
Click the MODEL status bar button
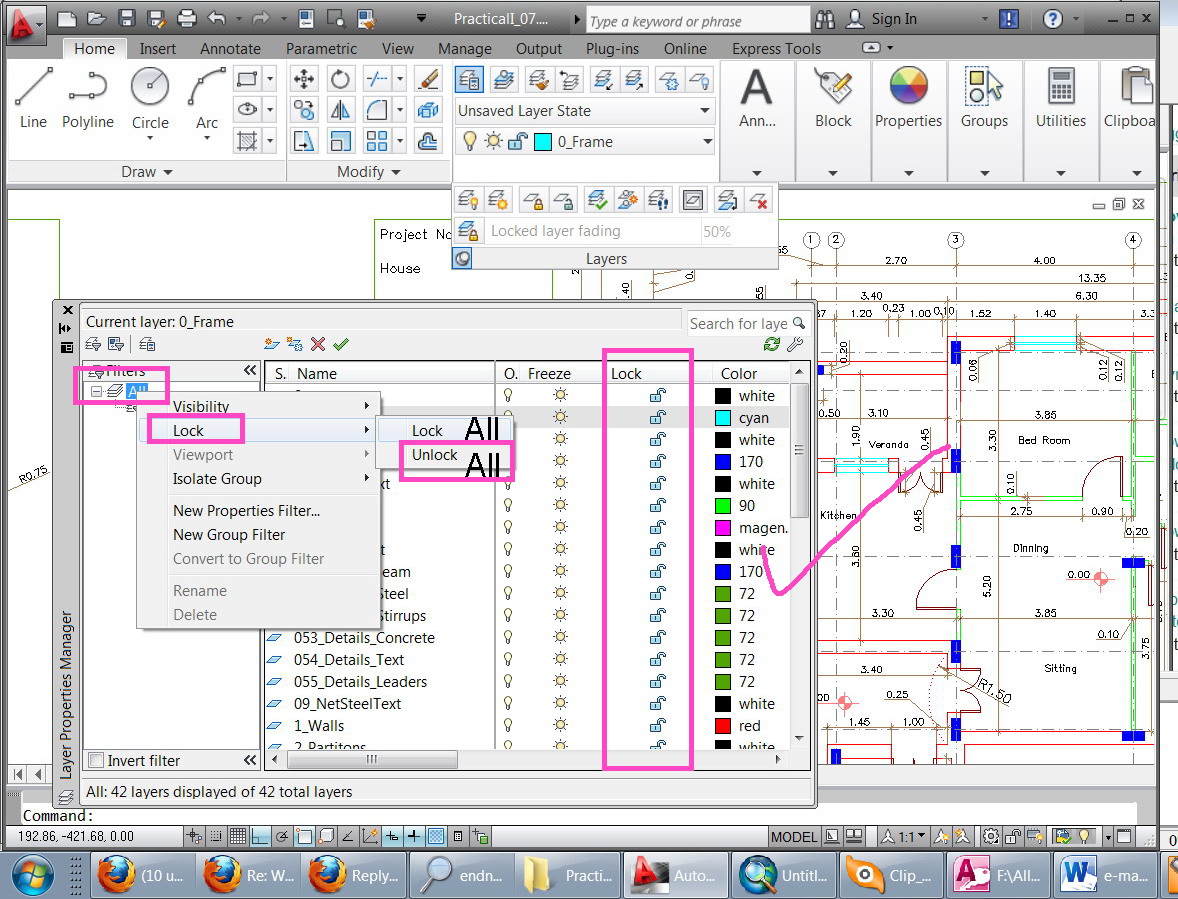(793, 836)
